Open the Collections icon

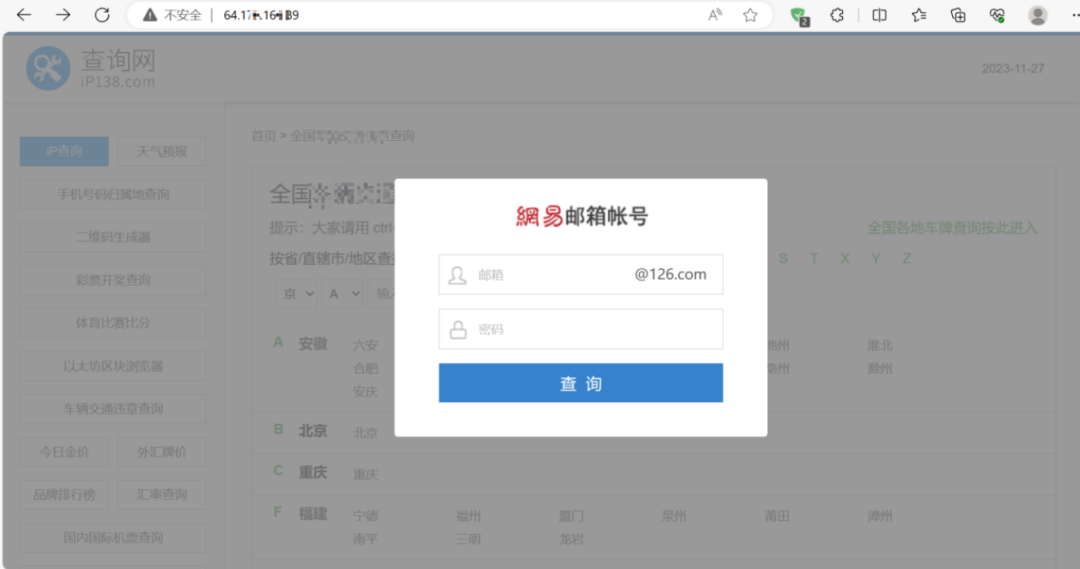click(958, 15)
